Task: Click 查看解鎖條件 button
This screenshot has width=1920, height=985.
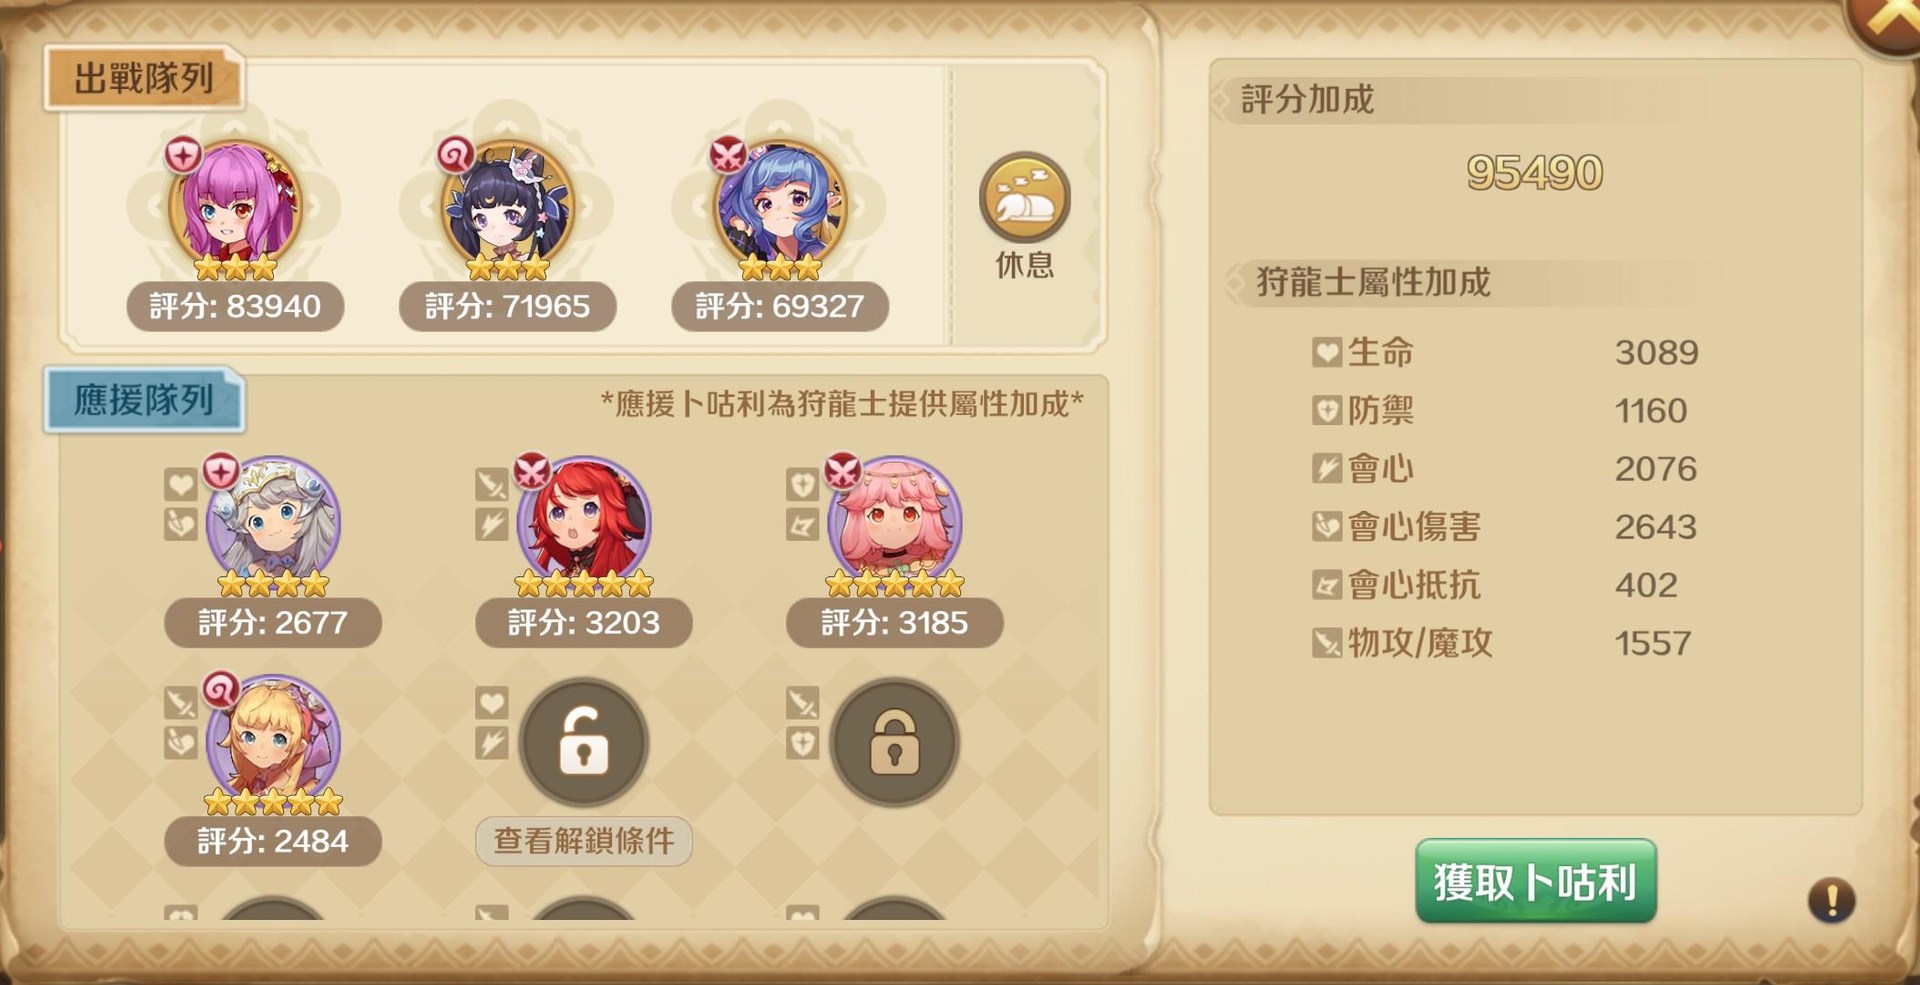Action: (584, 841)
